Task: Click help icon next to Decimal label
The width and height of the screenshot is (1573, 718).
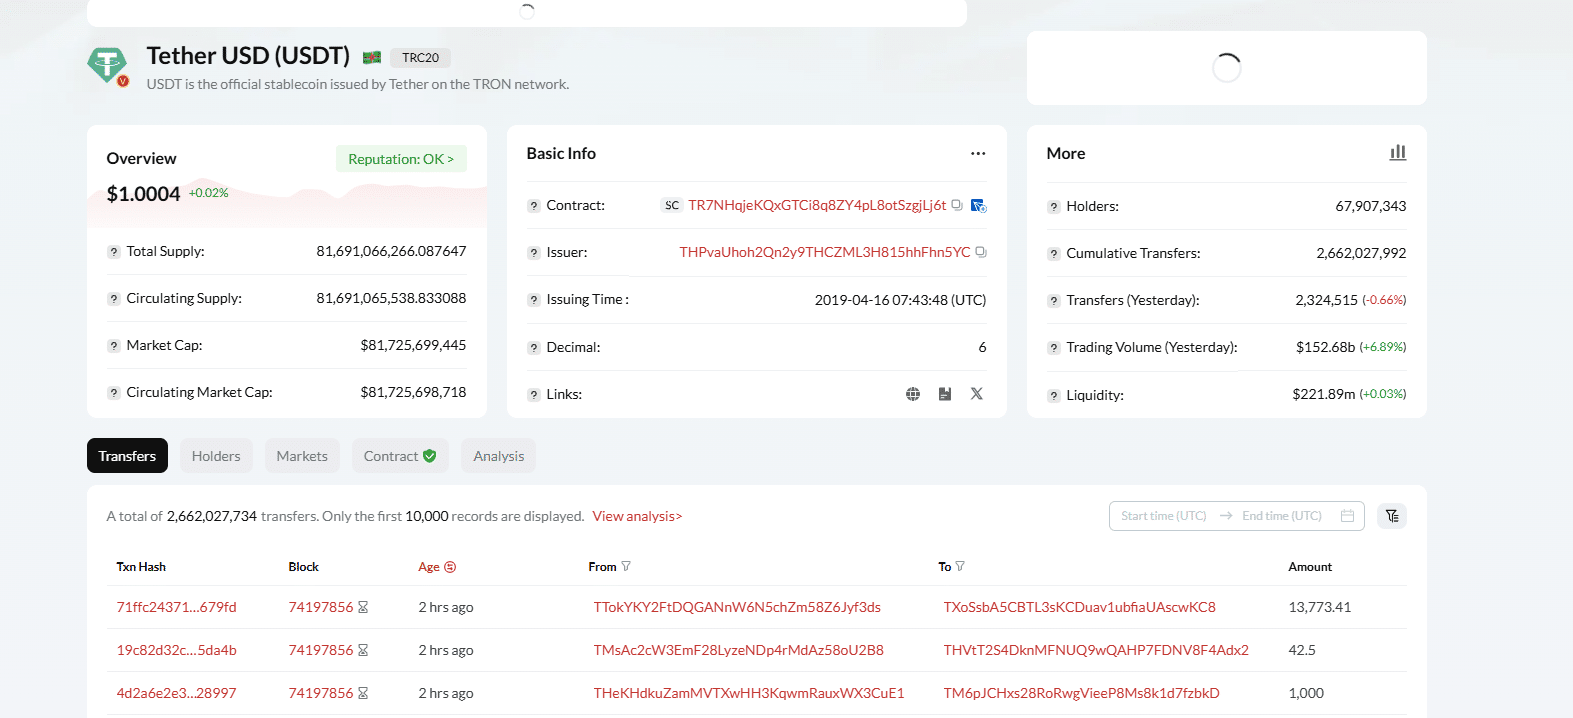Action: pyautogui.click(x=534, y=348)
